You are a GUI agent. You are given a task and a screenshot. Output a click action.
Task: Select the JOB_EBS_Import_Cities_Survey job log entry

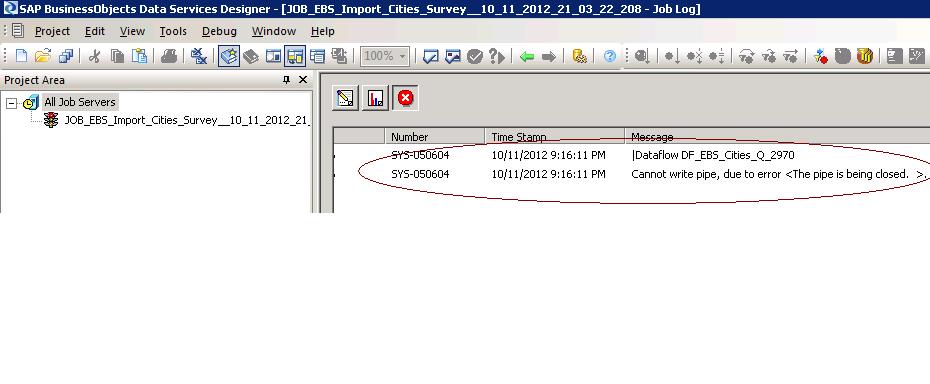tap(187, 120)
